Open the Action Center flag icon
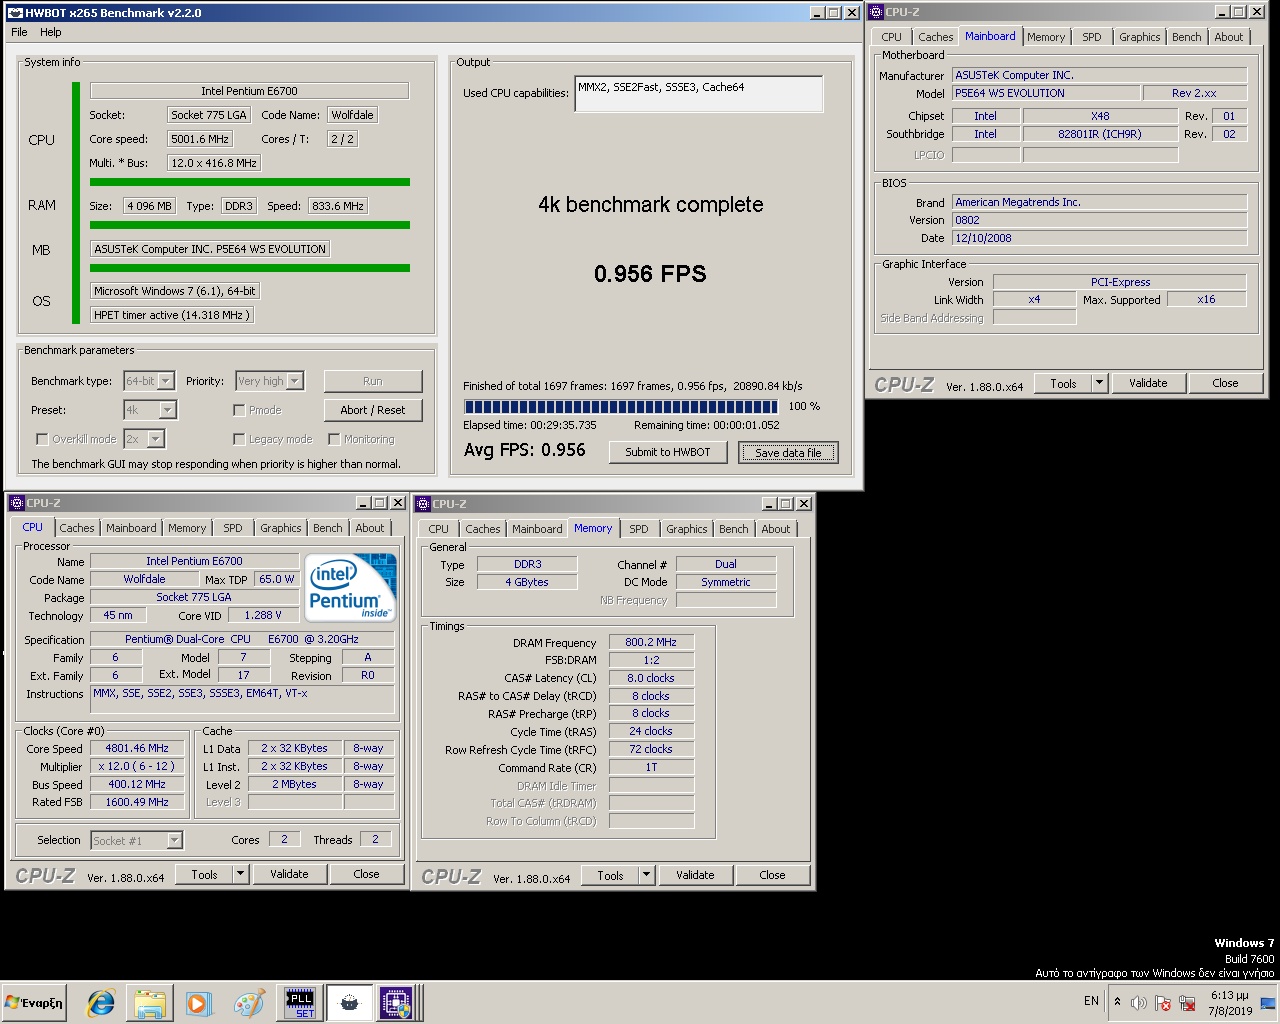Screen dimensions: 1280x1024 tap(1162, 1002)
